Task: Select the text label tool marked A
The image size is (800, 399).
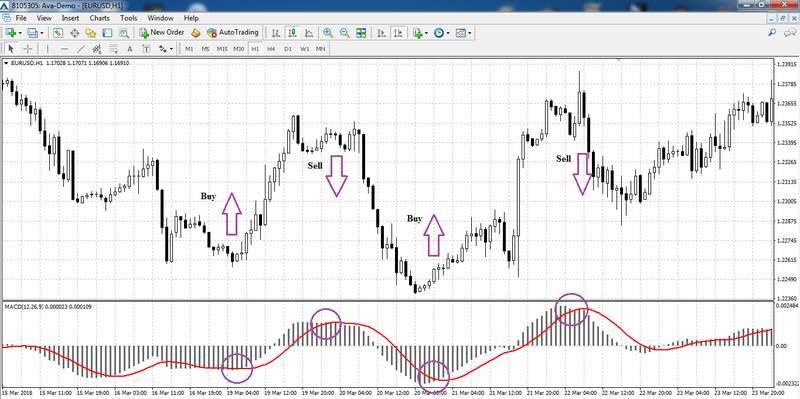Action: (130, 49)
